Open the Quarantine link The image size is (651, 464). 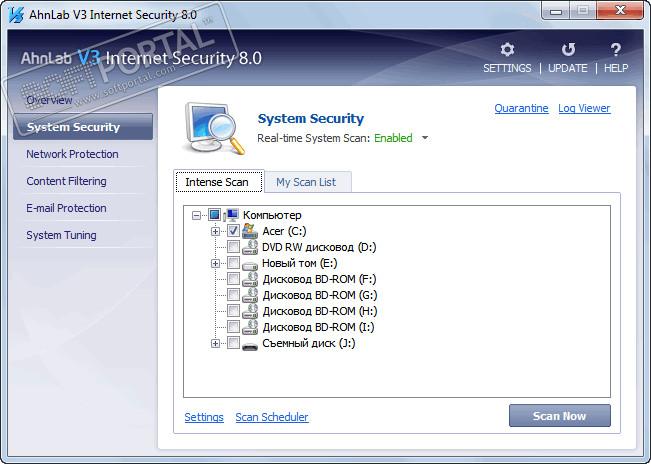(x=521, y=108)
